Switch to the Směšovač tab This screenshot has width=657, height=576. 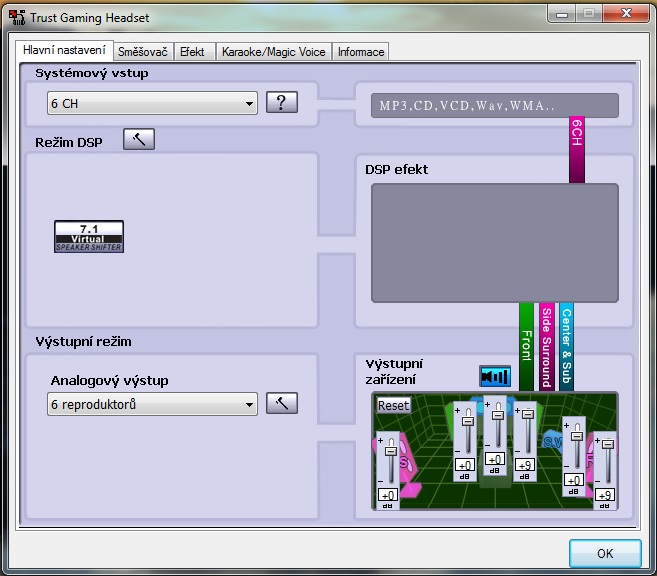(142, 51)
